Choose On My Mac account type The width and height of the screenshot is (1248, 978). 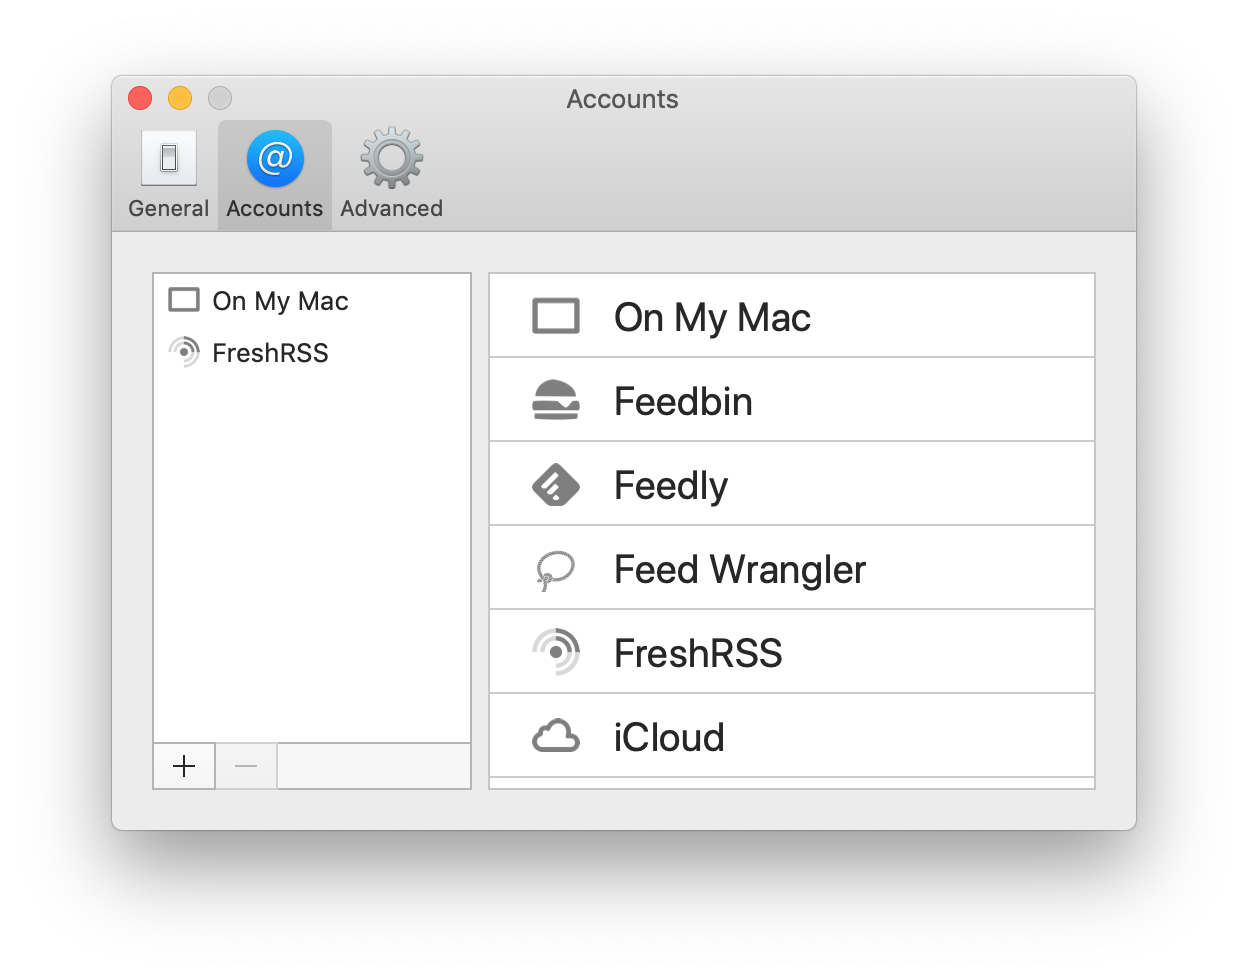tap(792, 317)
